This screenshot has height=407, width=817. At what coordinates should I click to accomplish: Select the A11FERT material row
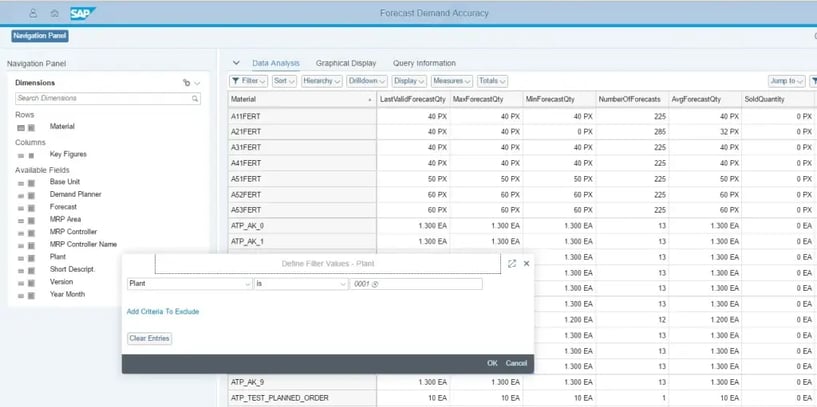(x=302, y=117)
